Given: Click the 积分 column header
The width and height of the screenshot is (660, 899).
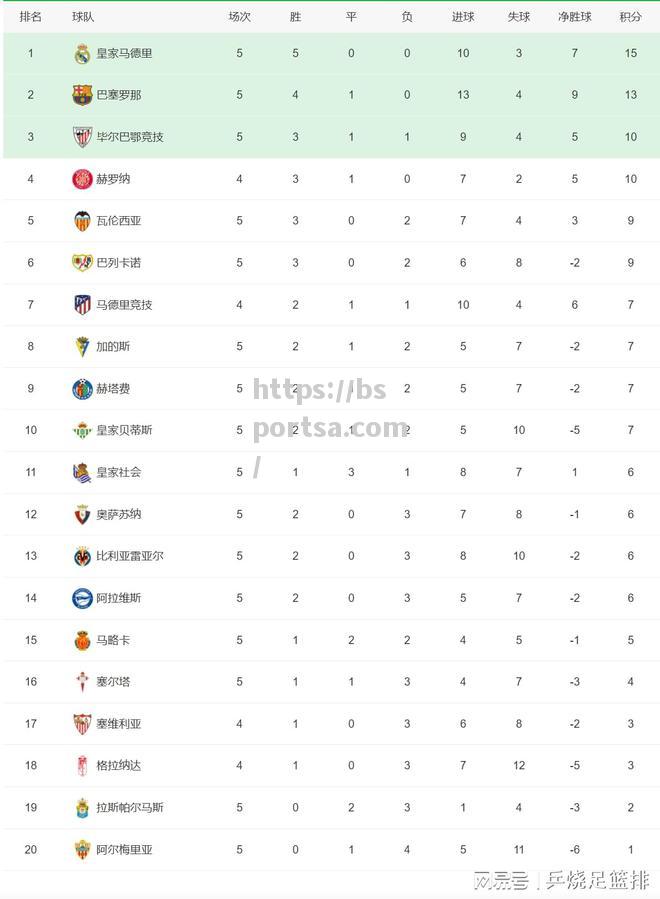Looking at the screenshot, I should (630, 17).
